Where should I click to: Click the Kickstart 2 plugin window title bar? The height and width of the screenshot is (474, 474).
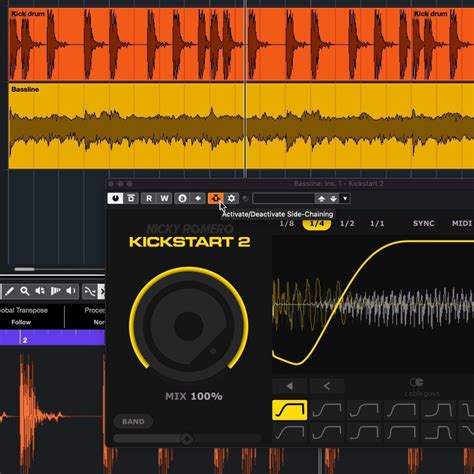click(x=339, y=184)
